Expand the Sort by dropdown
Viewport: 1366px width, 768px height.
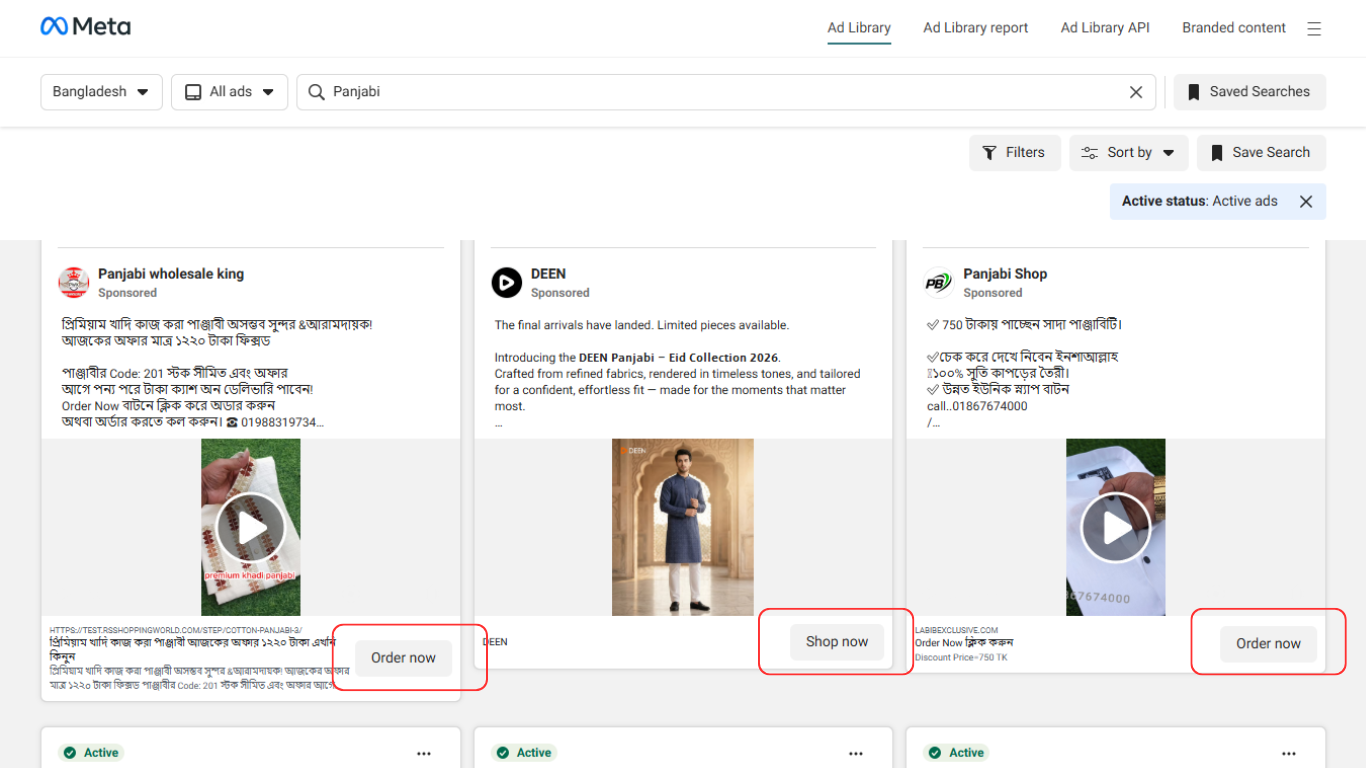tap(1128, 153)
